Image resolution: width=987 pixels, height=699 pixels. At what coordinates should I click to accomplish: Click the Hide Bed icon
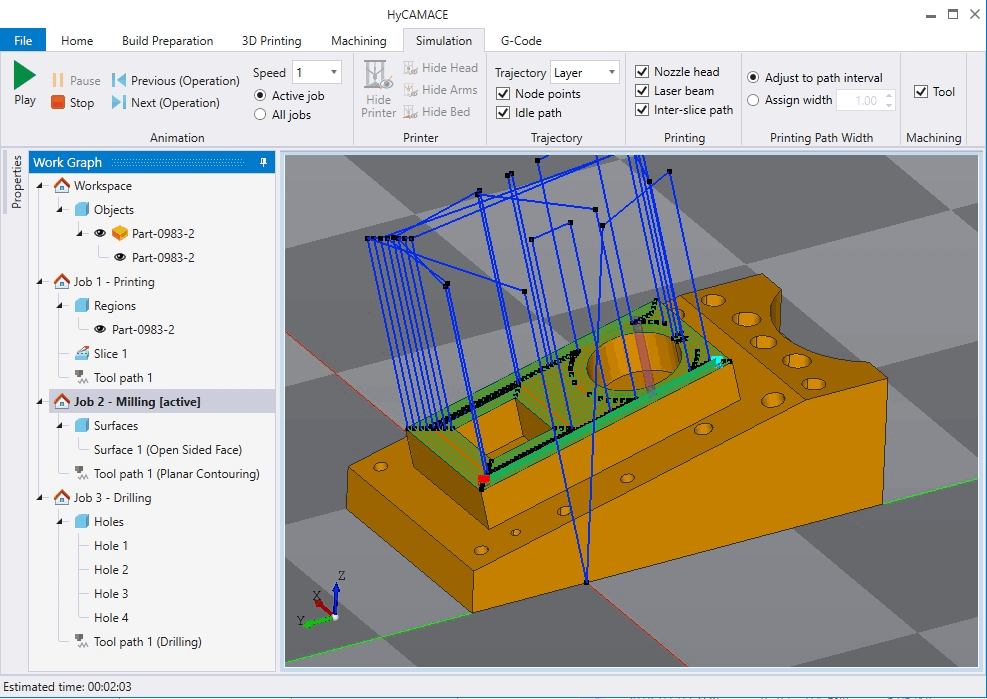click(x=410, y=112)
